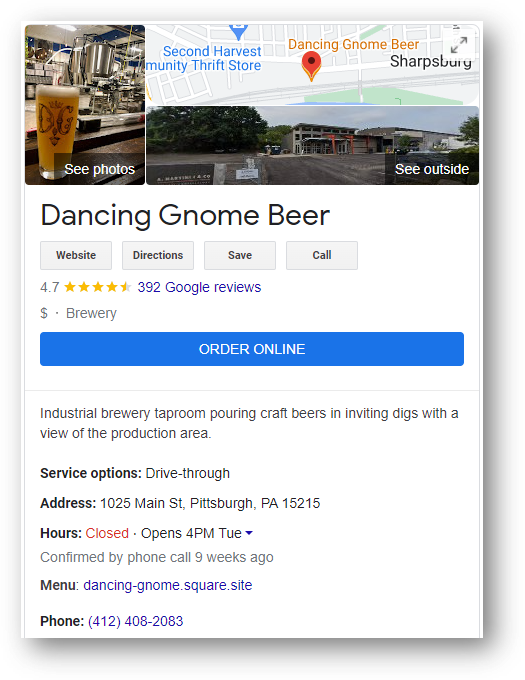This screenshot has width=525, height=680.
Task: Click the Dancing Gnome Beer map label
Action: (353, 44)
